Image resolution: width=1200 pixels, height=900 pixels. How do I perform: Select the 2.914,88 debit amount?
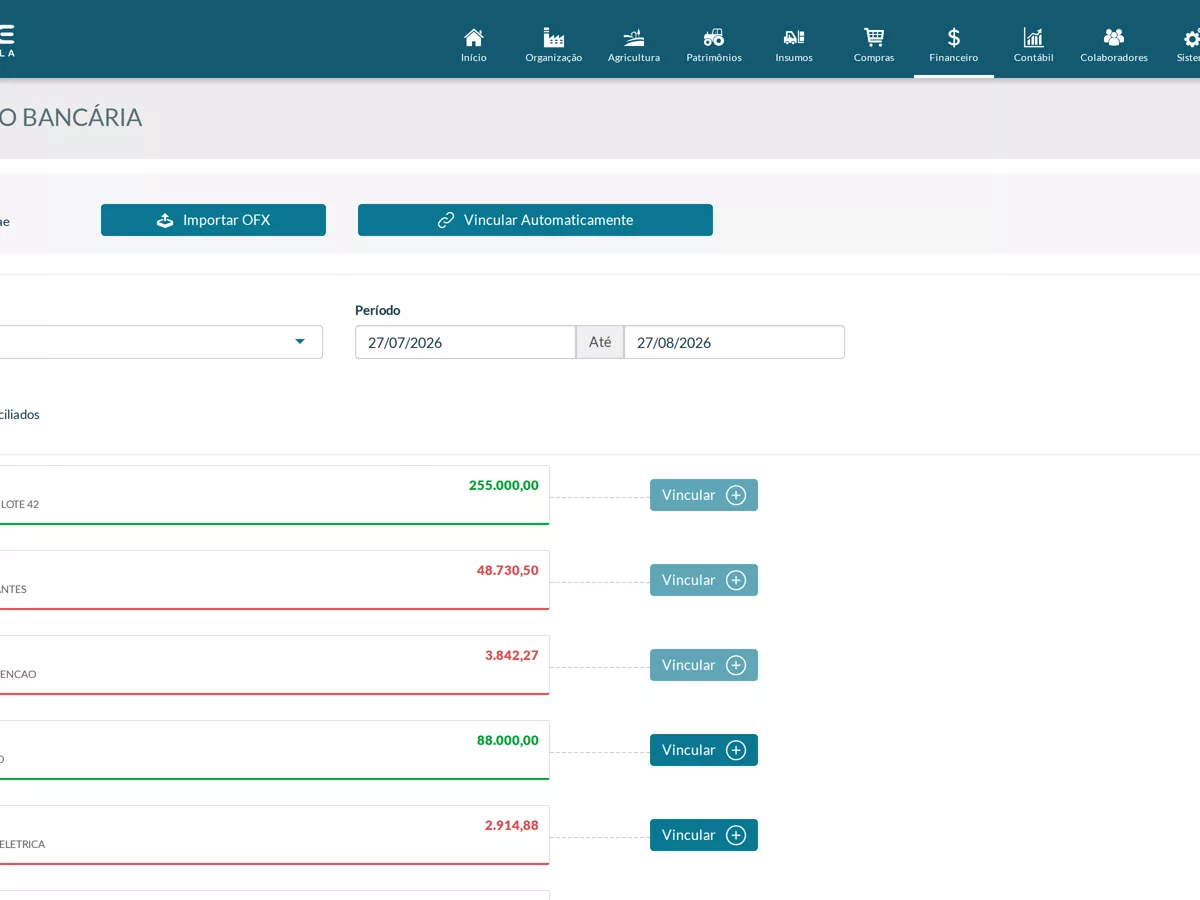coord(512,825)
